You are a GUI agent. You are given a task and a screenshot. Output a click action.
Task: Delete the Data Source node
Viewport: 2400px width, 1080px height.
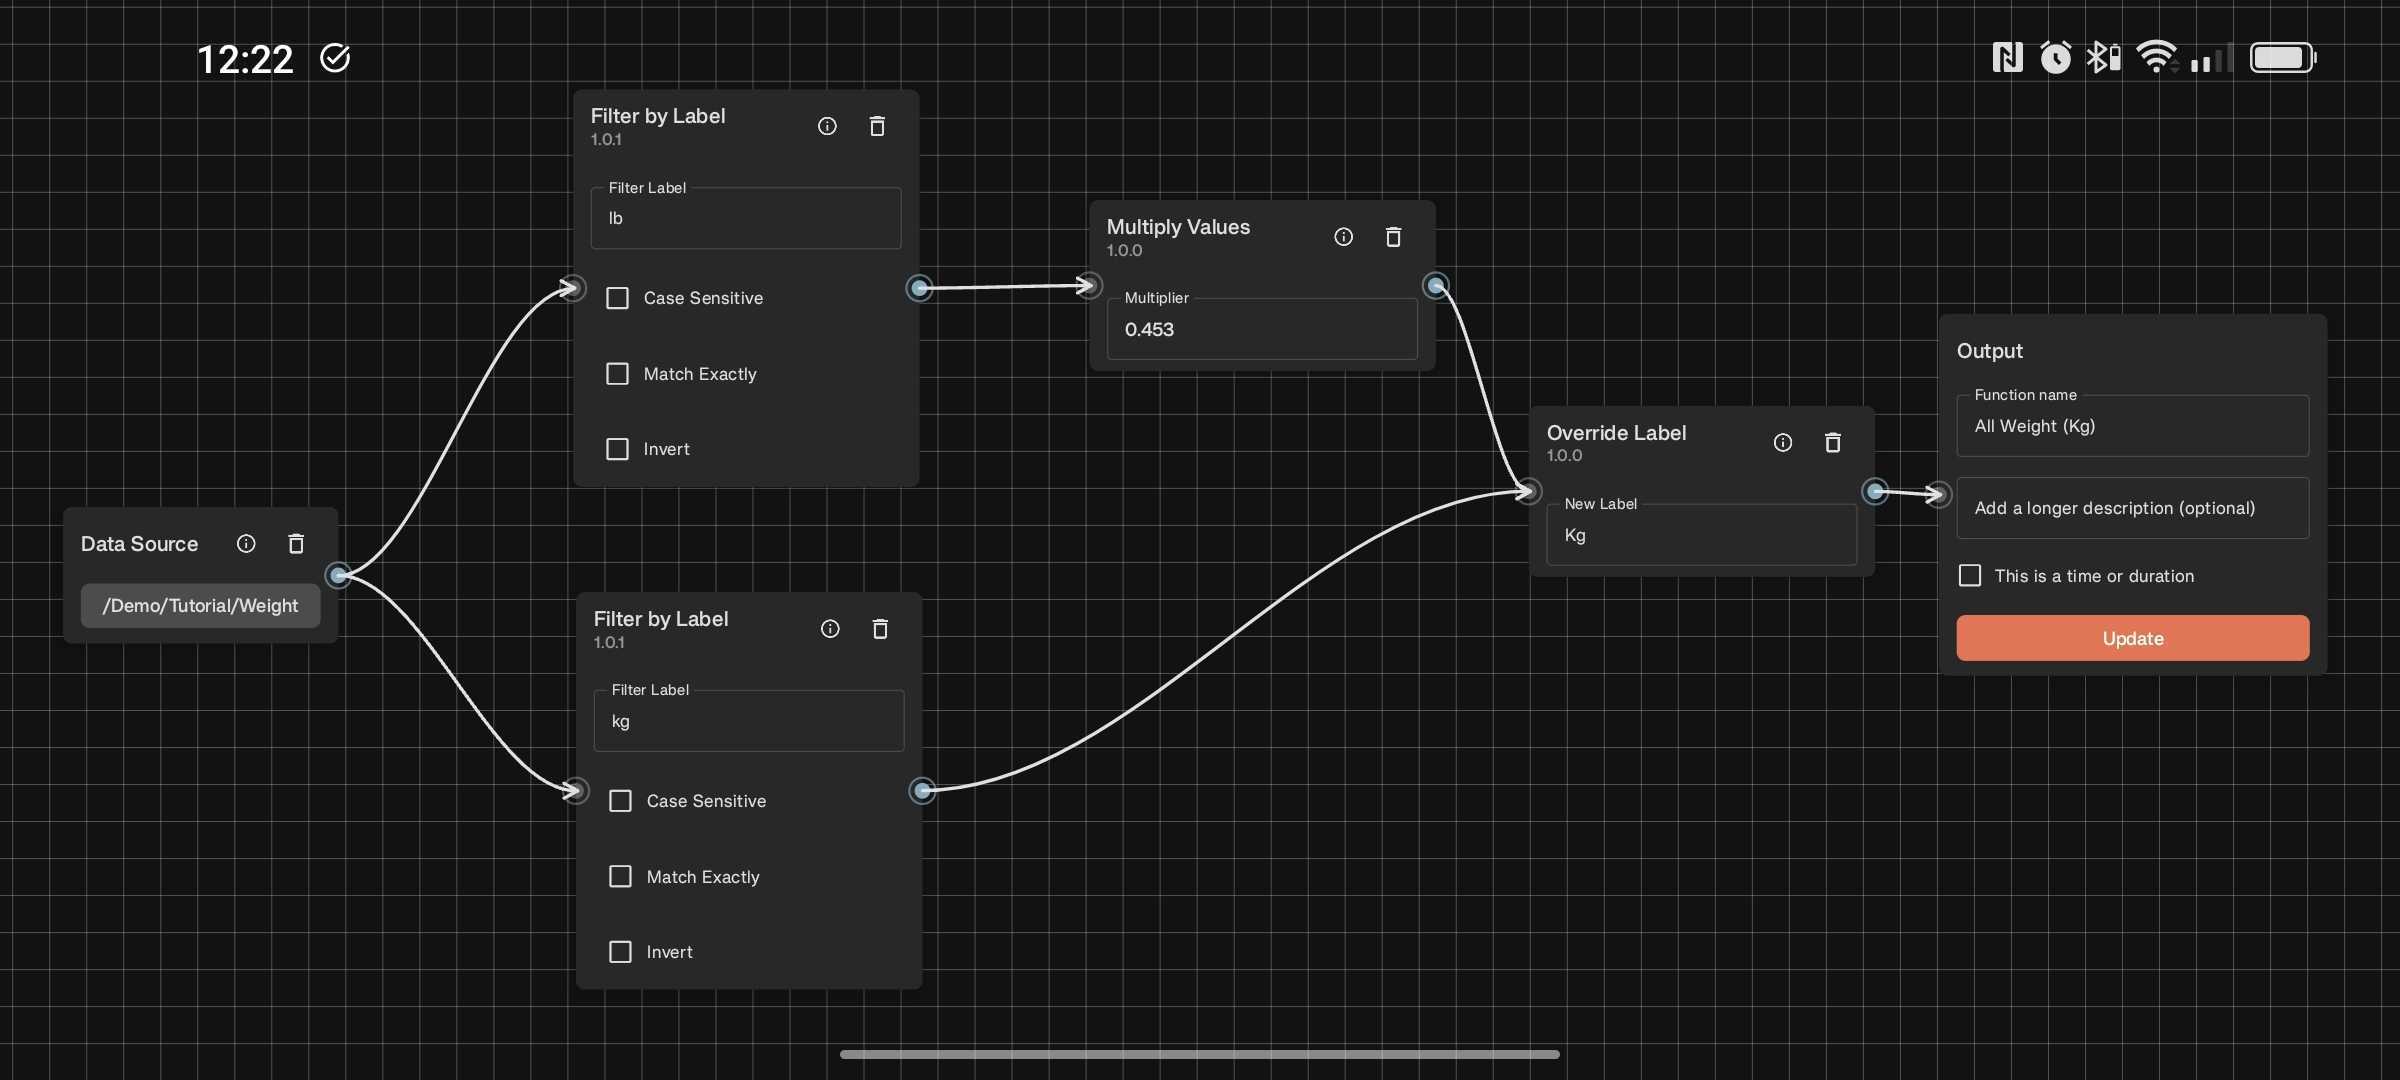click(296, 543)
